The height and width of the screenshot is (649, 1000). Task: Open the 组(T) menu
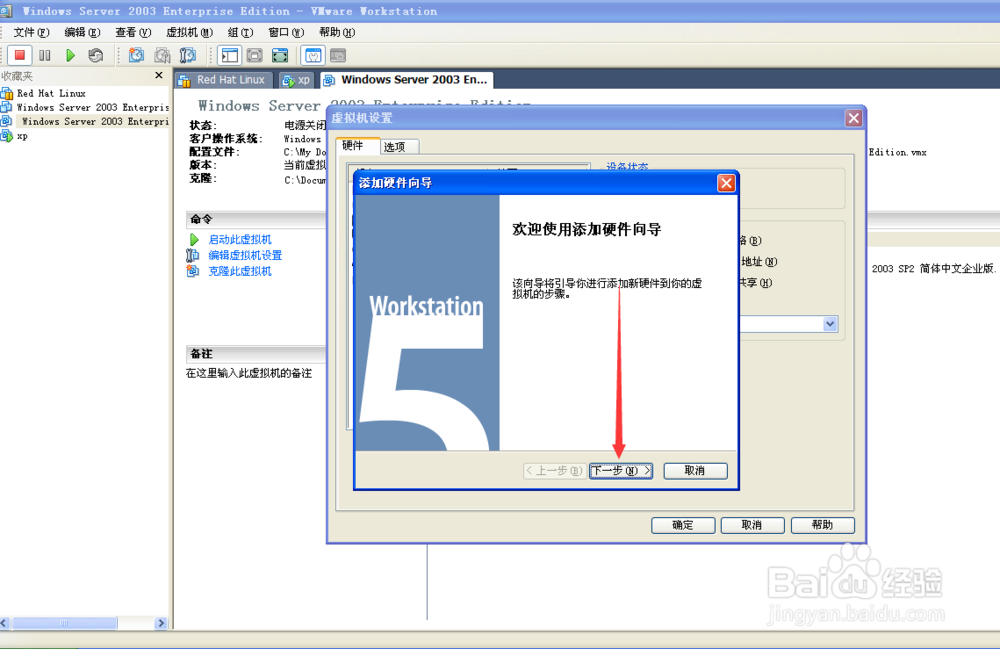pyautogui.click(x=240, y=33)
